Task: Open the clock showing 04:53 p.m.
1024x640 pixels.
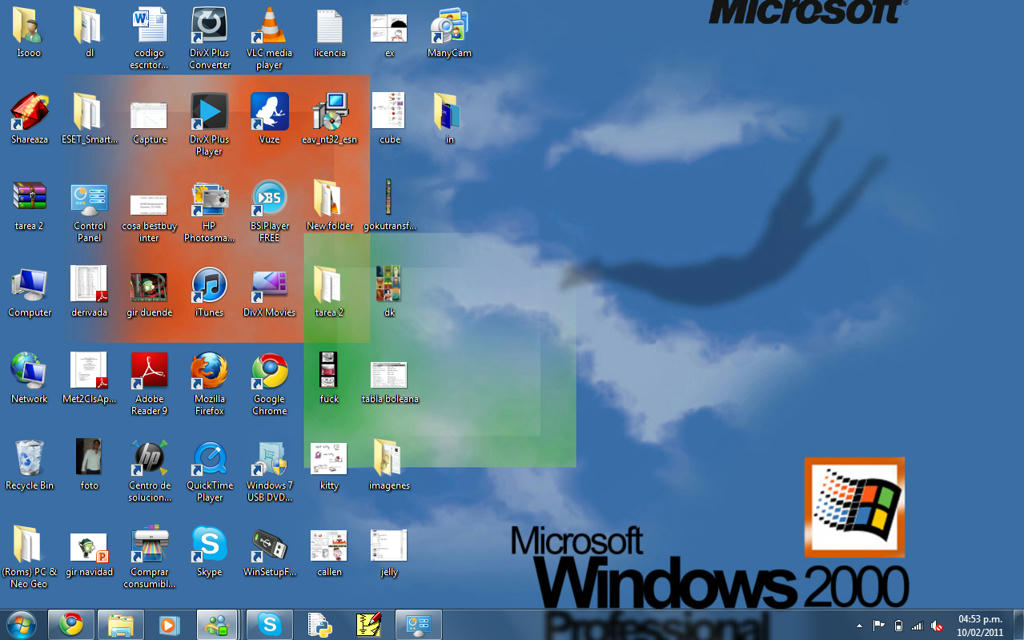Action: (x=977, y=625)
